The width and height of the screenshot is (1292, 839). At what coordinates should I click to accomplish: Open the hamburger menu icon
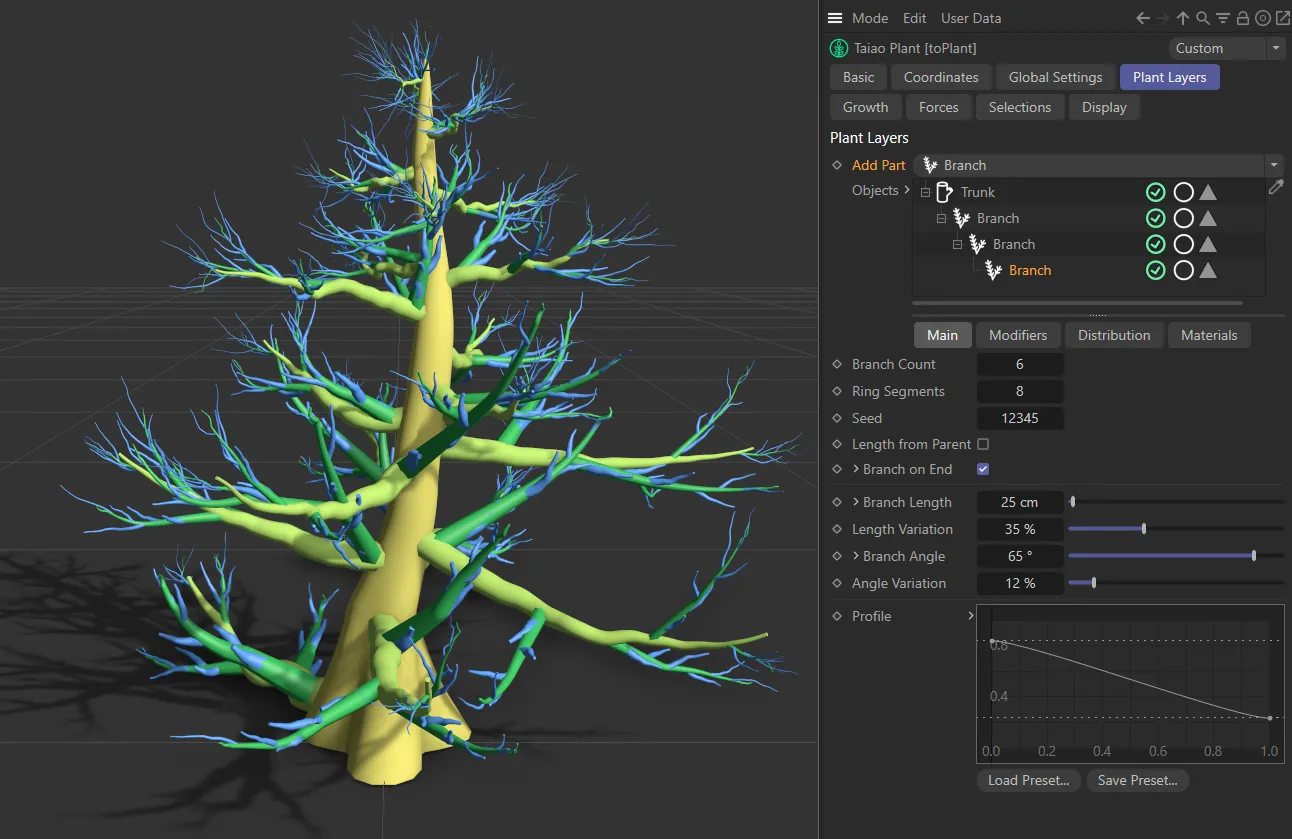tap(835, 18)
